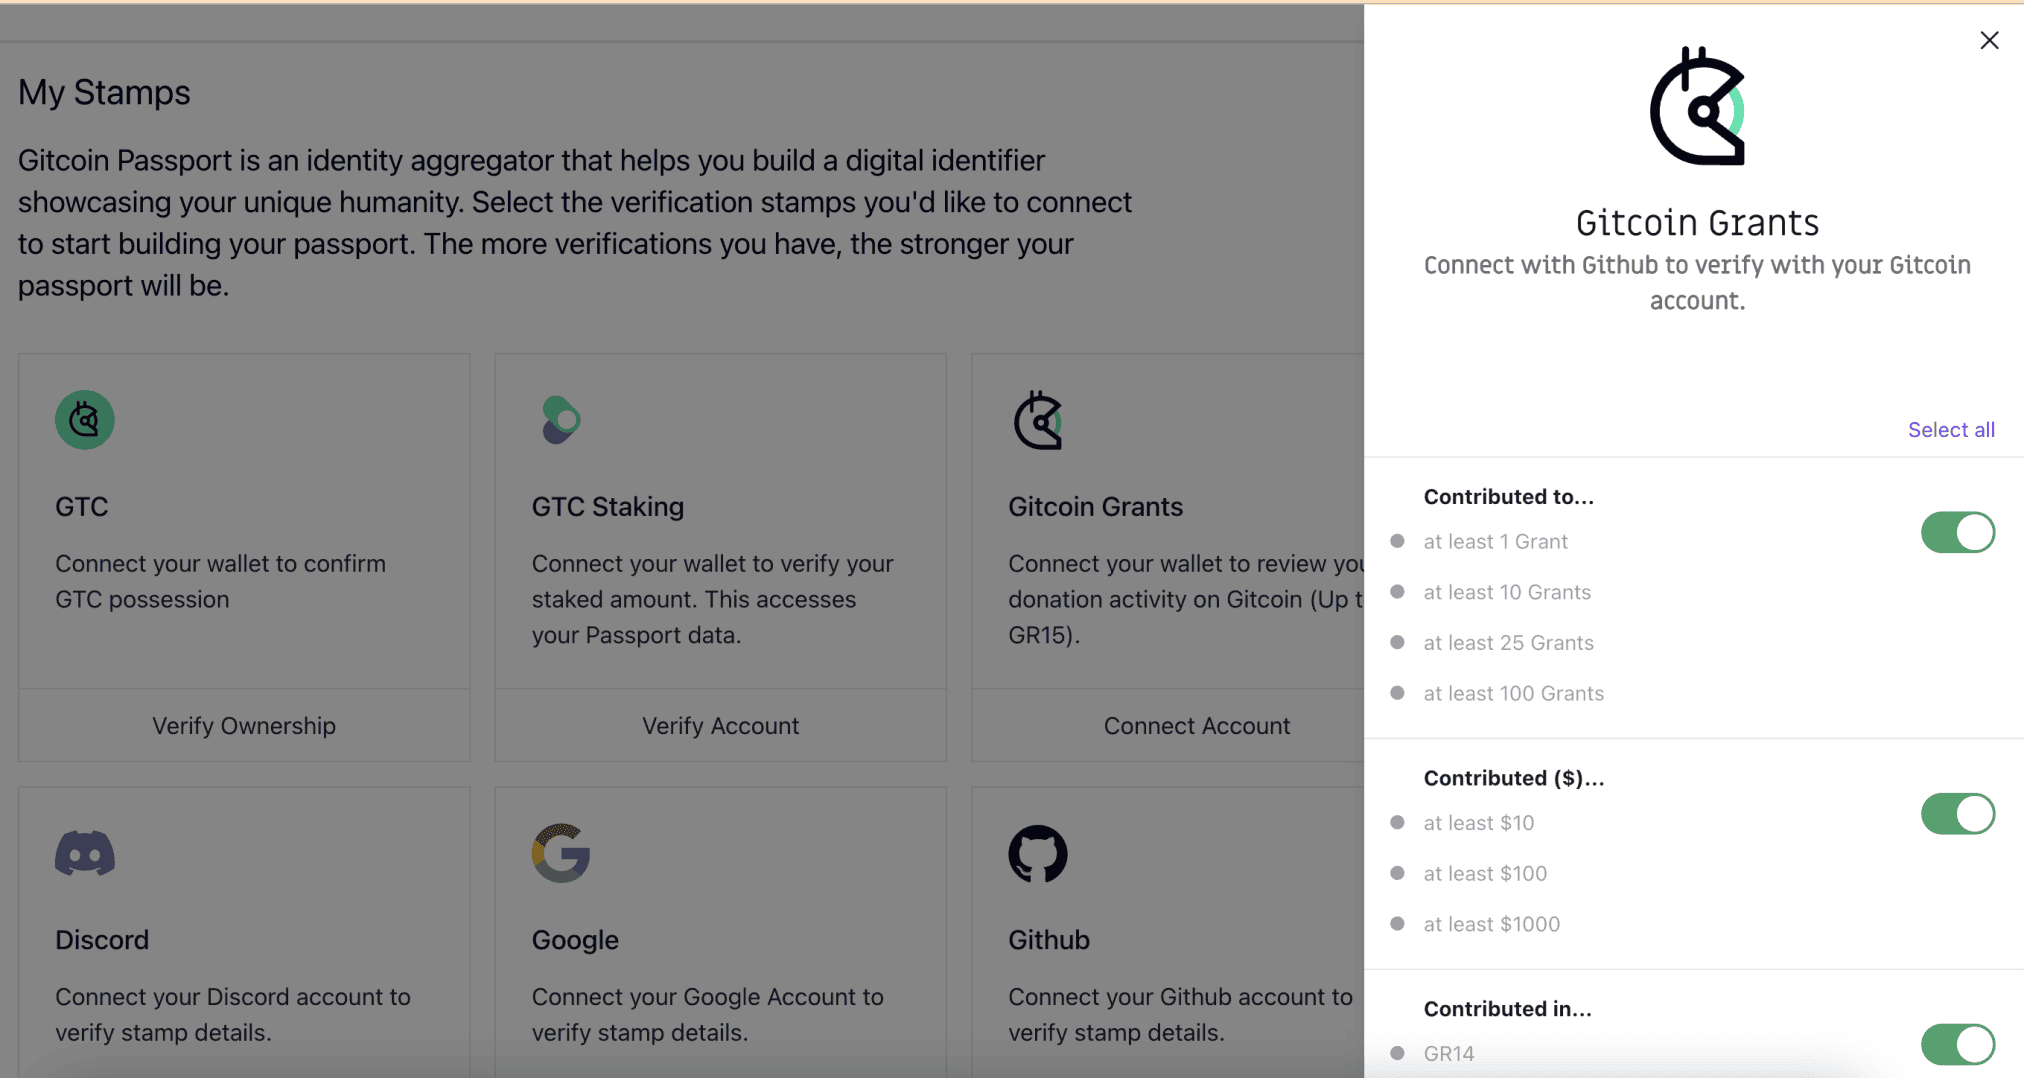Click the 'Gitcoin Grants' panel title
Viewport: 2024px width, 1078px height.
(x=1697, y=222)
